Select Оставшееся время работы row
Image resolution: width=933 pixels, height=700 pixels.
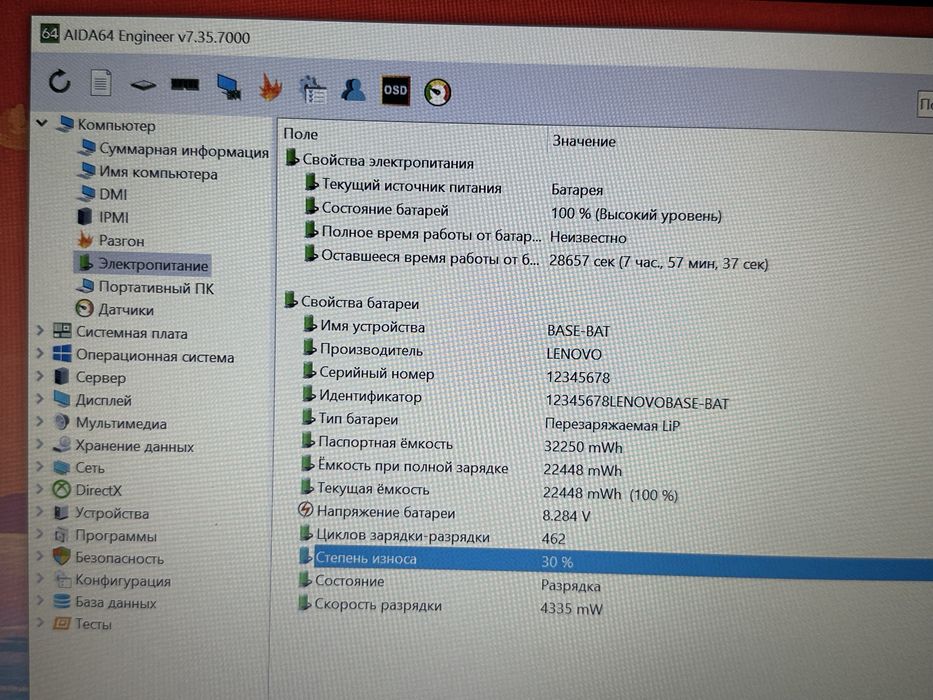[x=536, y=259]
